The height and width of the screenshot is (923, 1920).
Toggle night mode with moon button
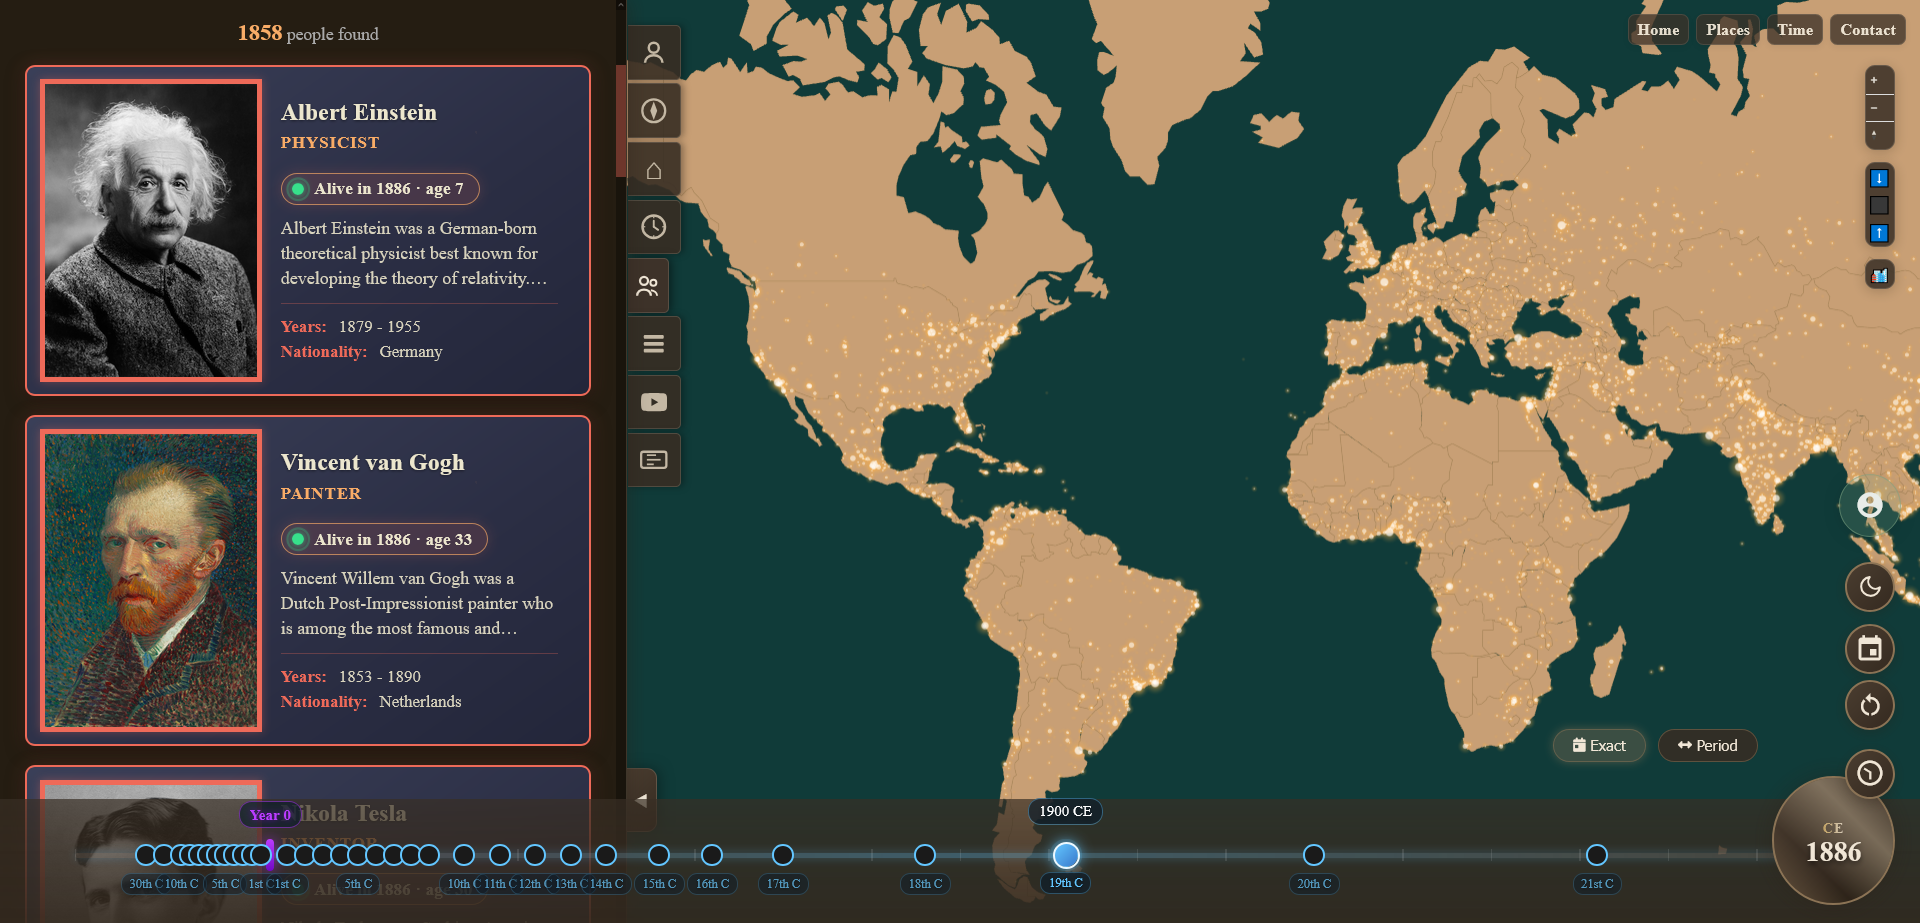[1870, 587]
